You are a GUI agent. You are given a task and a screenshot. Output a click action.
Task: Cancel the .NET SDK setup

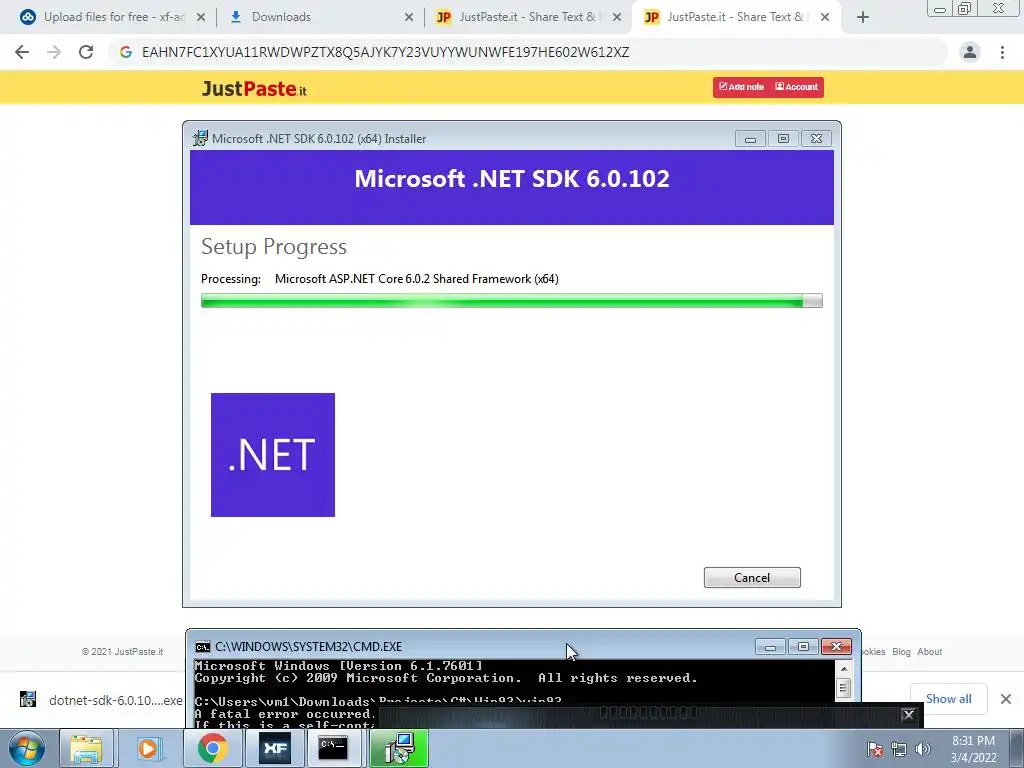[x=752, y=577]
